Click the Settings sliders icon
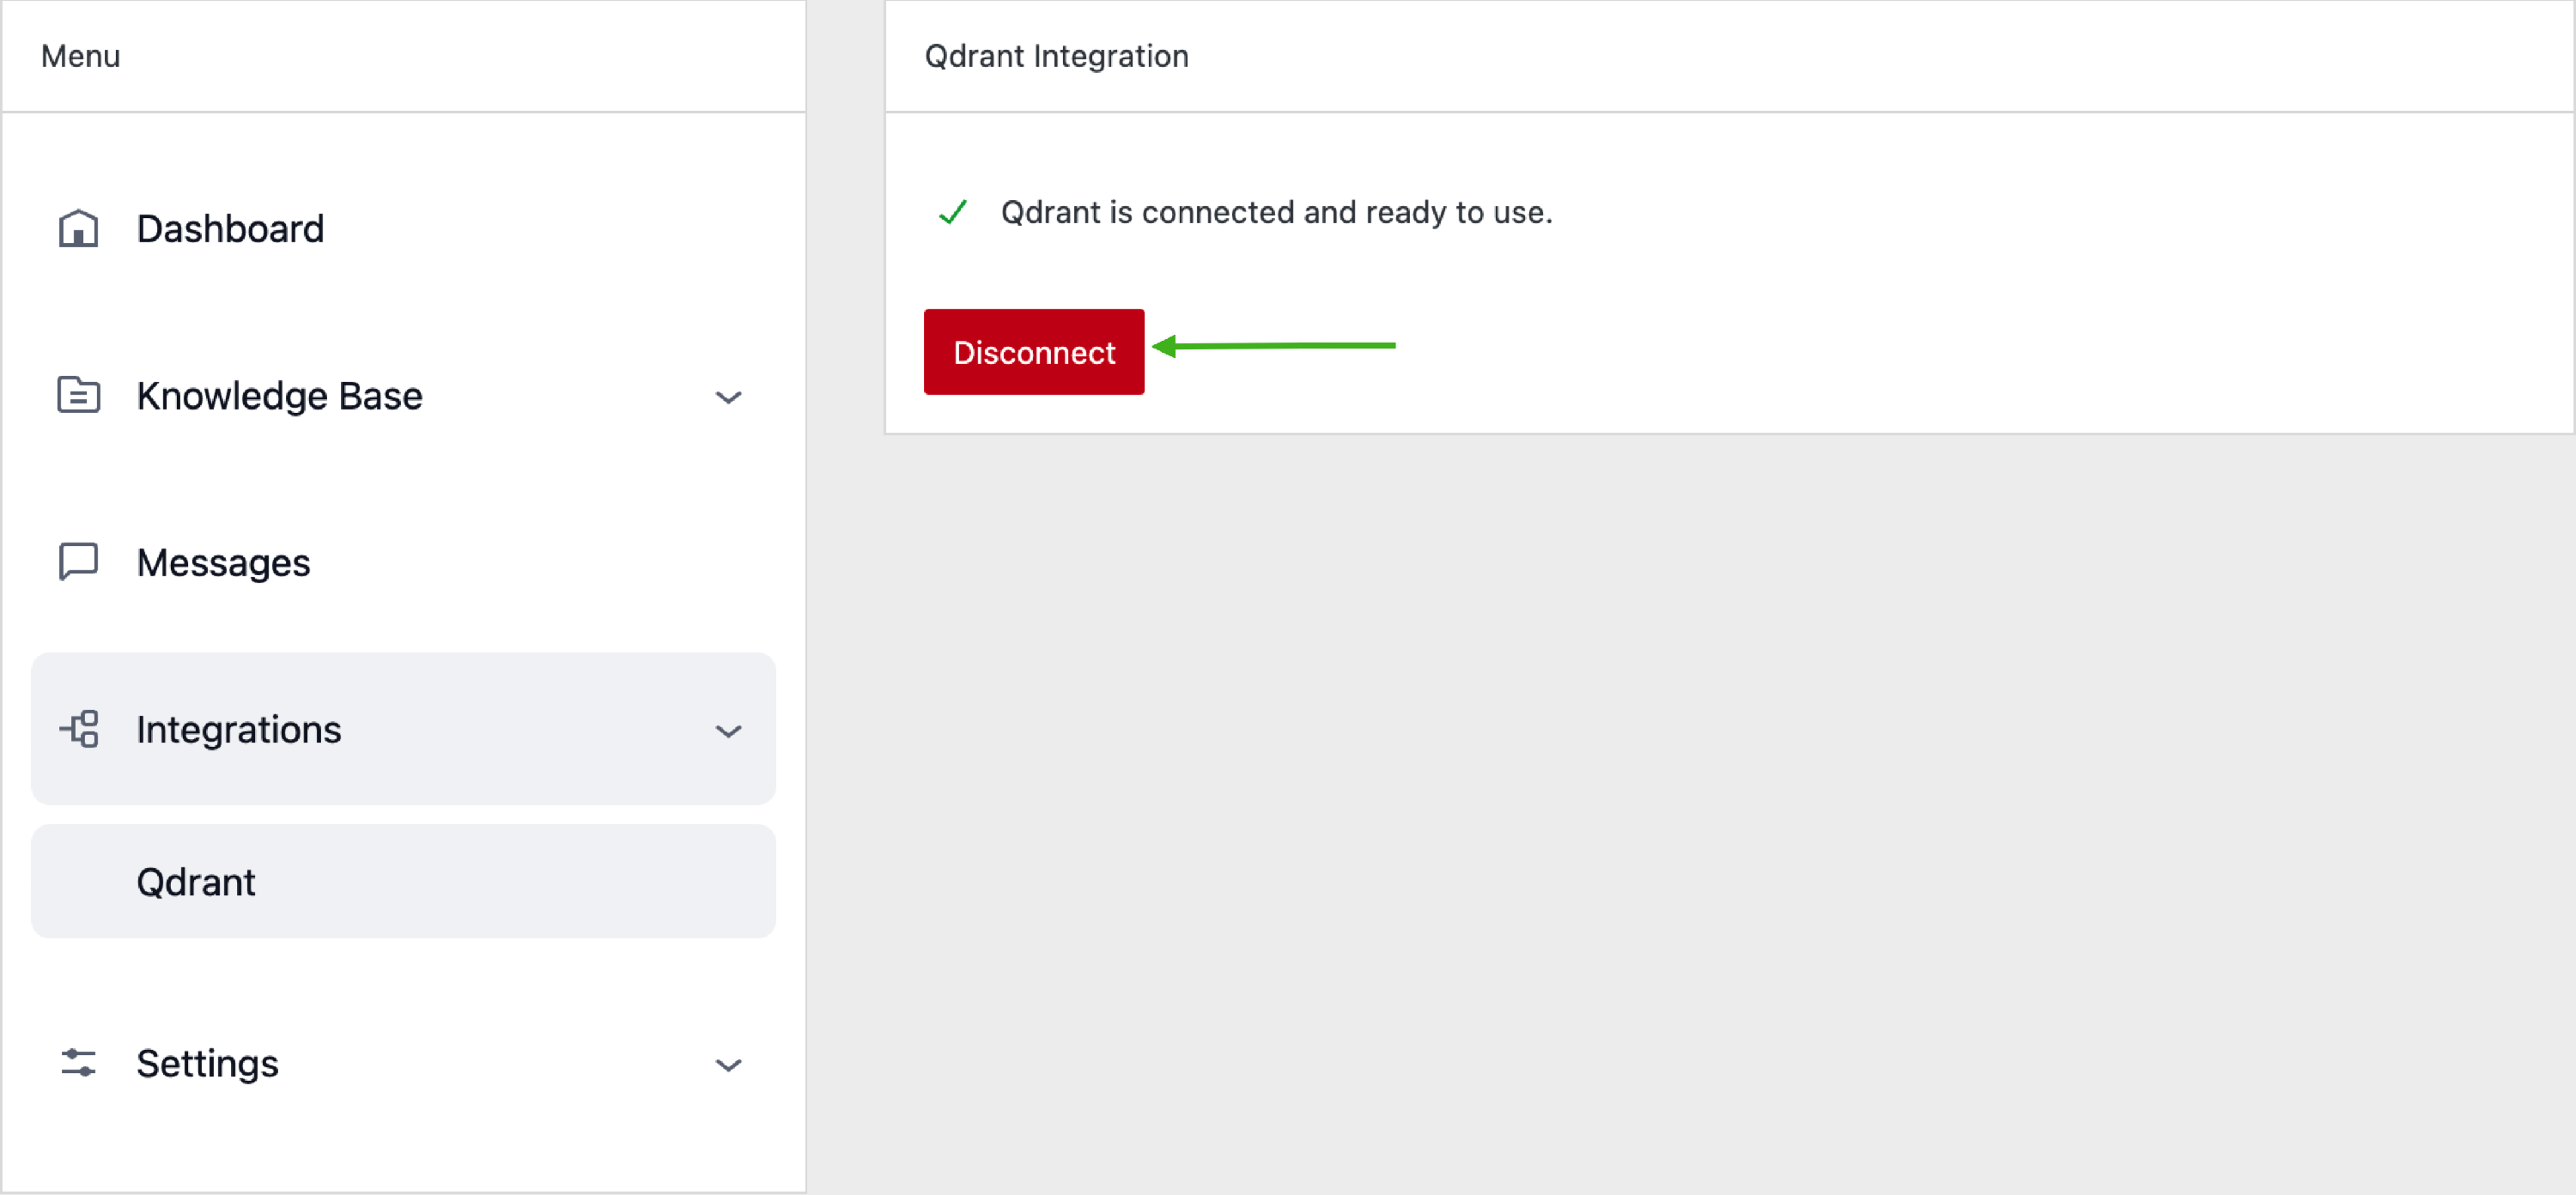This screenshot has width=2576, height=1195. click(78, 1063)
